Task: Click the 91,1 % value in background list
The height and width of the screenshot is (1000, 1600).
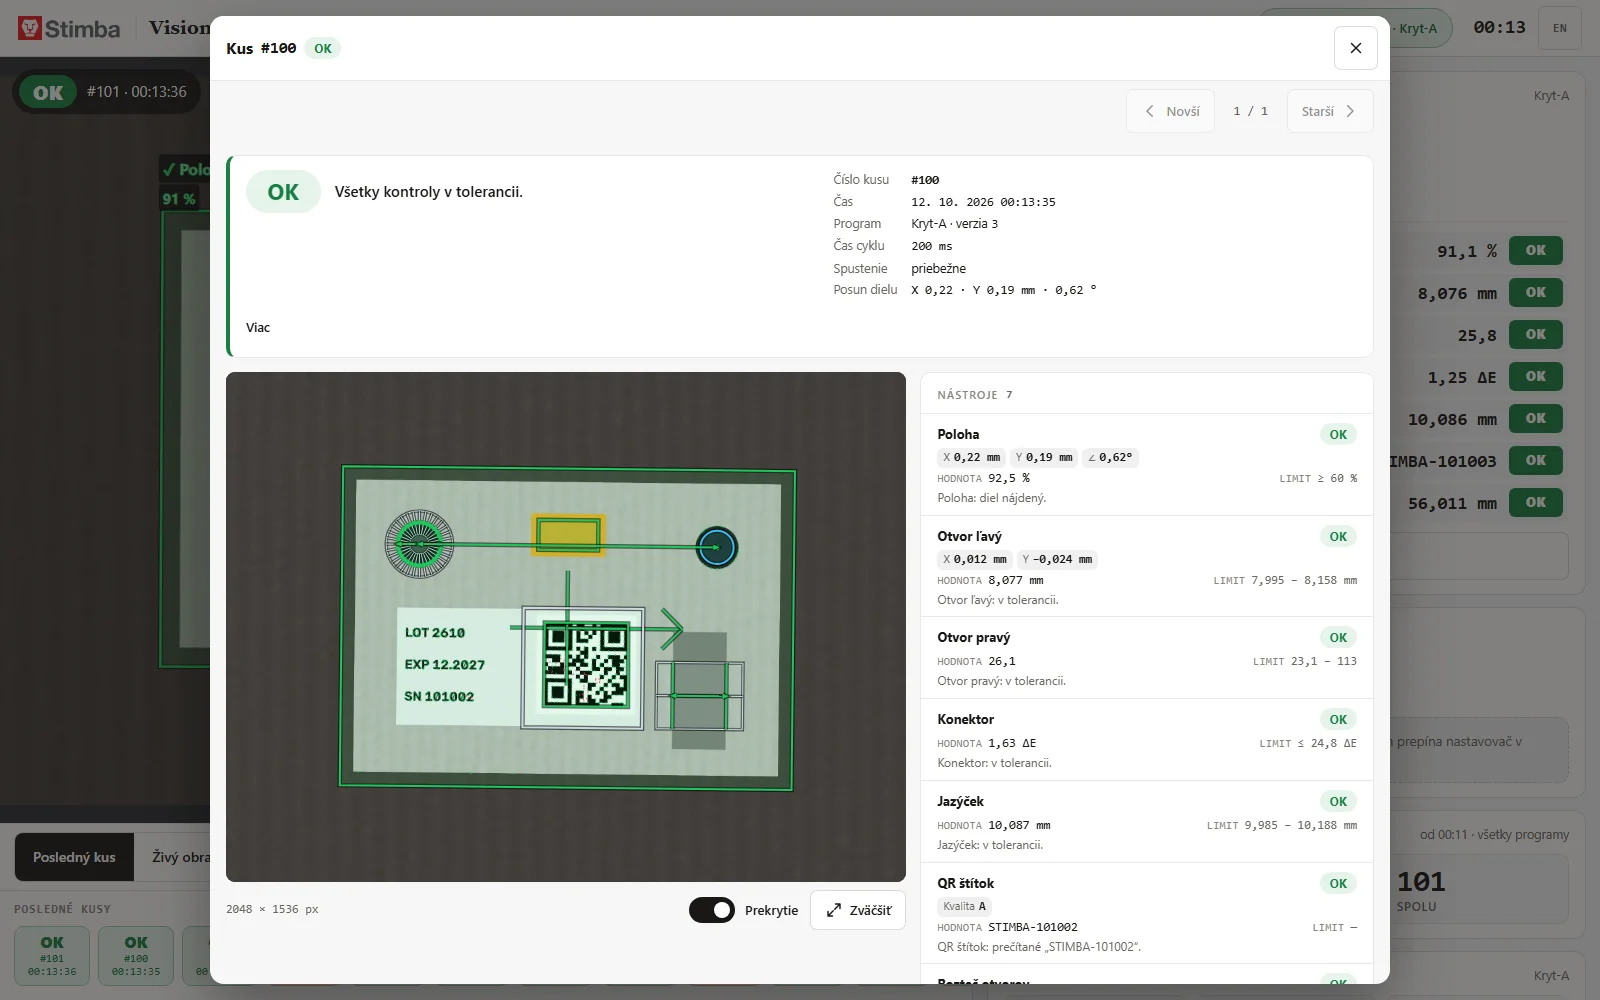Action: (x=1467, y=251)
